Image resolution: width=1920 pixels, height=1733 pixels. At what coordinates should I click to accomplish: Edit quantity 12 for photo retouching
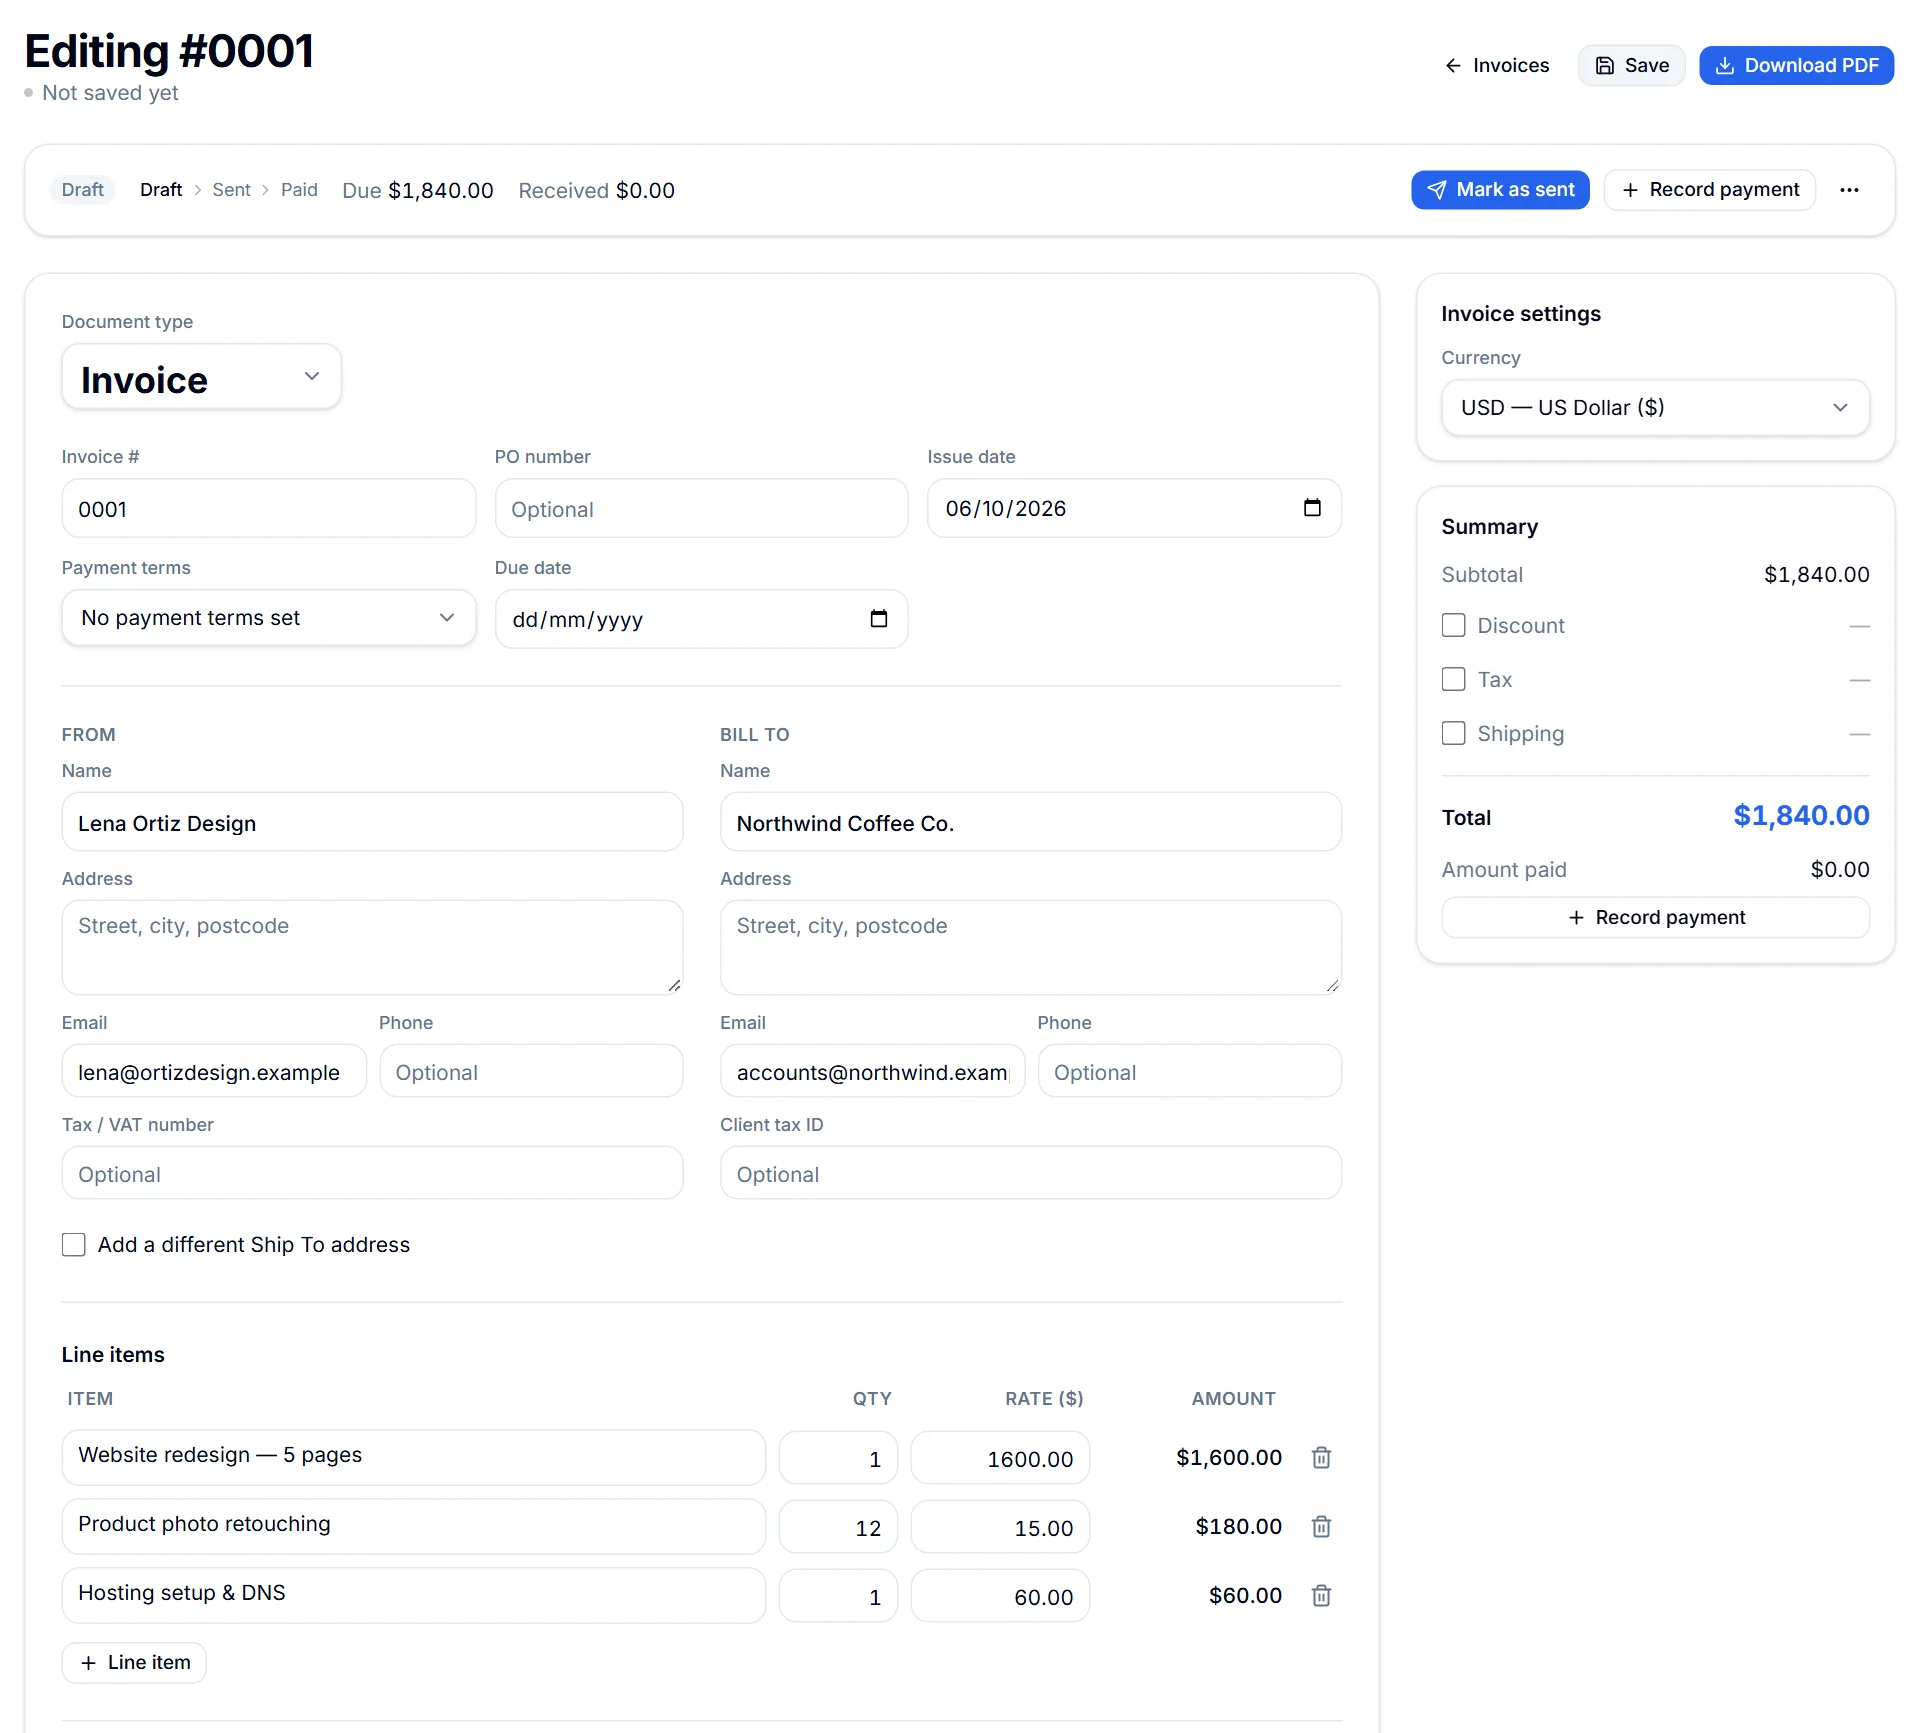tap(838, 1528)
